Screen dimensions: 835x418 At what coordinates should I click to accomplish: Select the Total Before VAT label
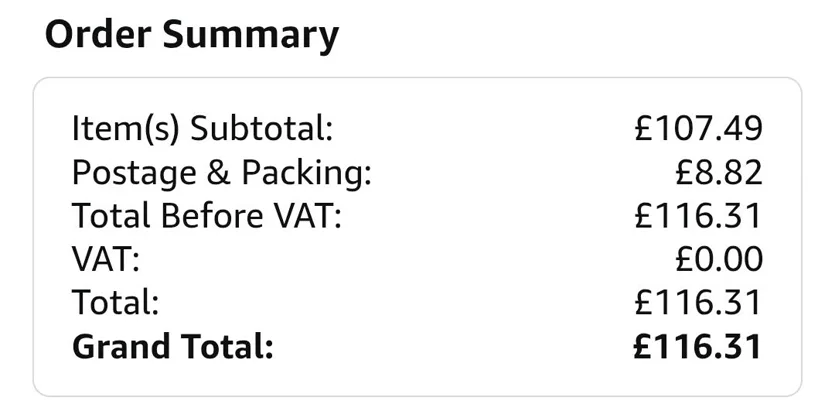point(207,216)
